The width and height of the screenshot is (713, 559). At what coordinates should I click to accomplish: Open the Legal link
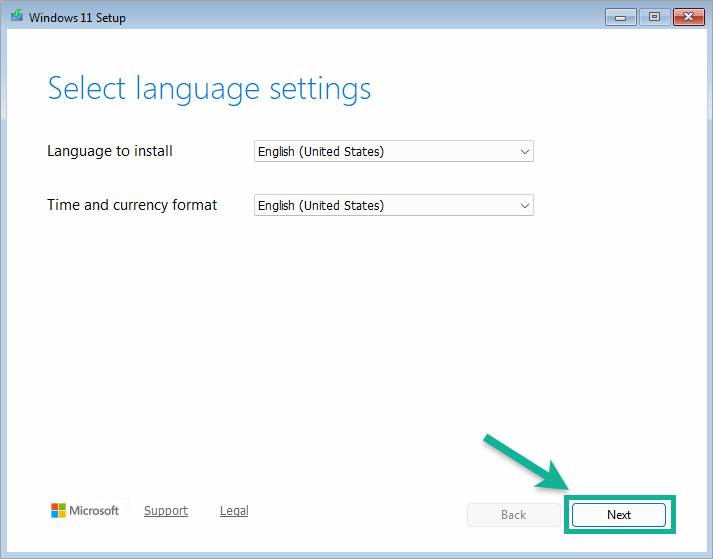coord(234,511)
